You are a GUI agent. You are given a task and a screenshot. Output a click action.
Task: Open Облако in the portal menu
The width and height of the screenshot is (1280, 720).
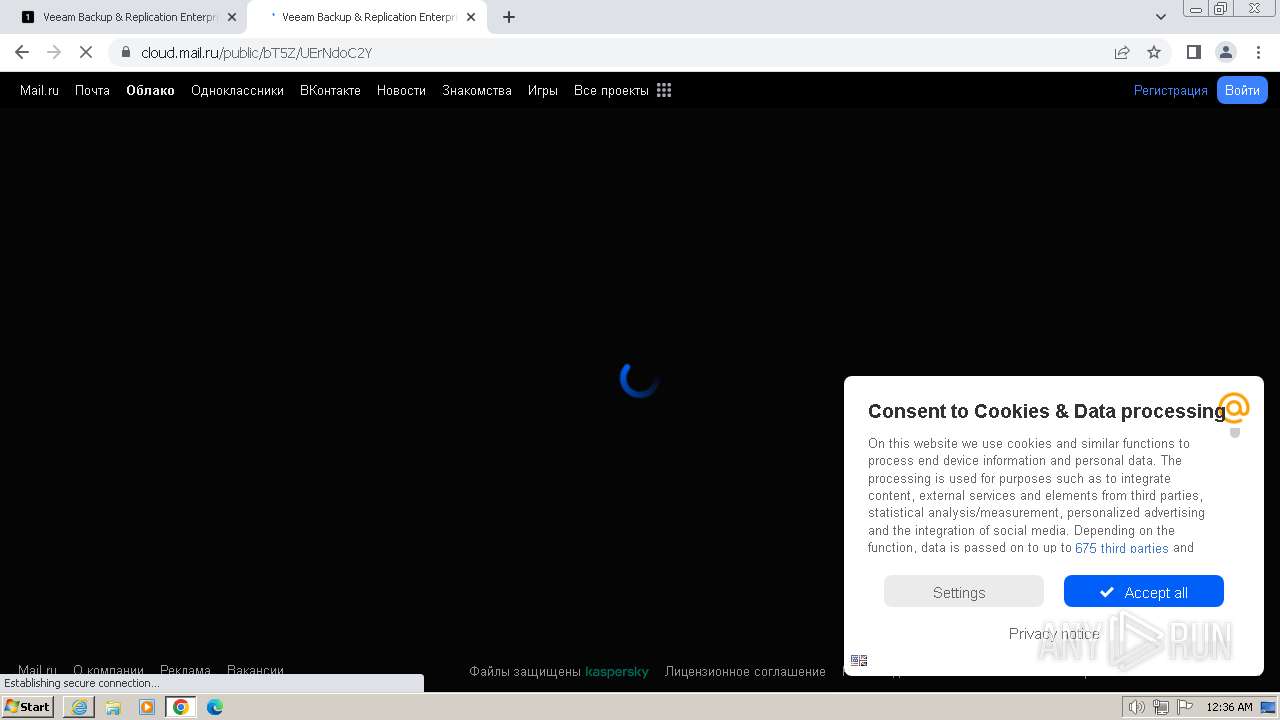point(150,90)
